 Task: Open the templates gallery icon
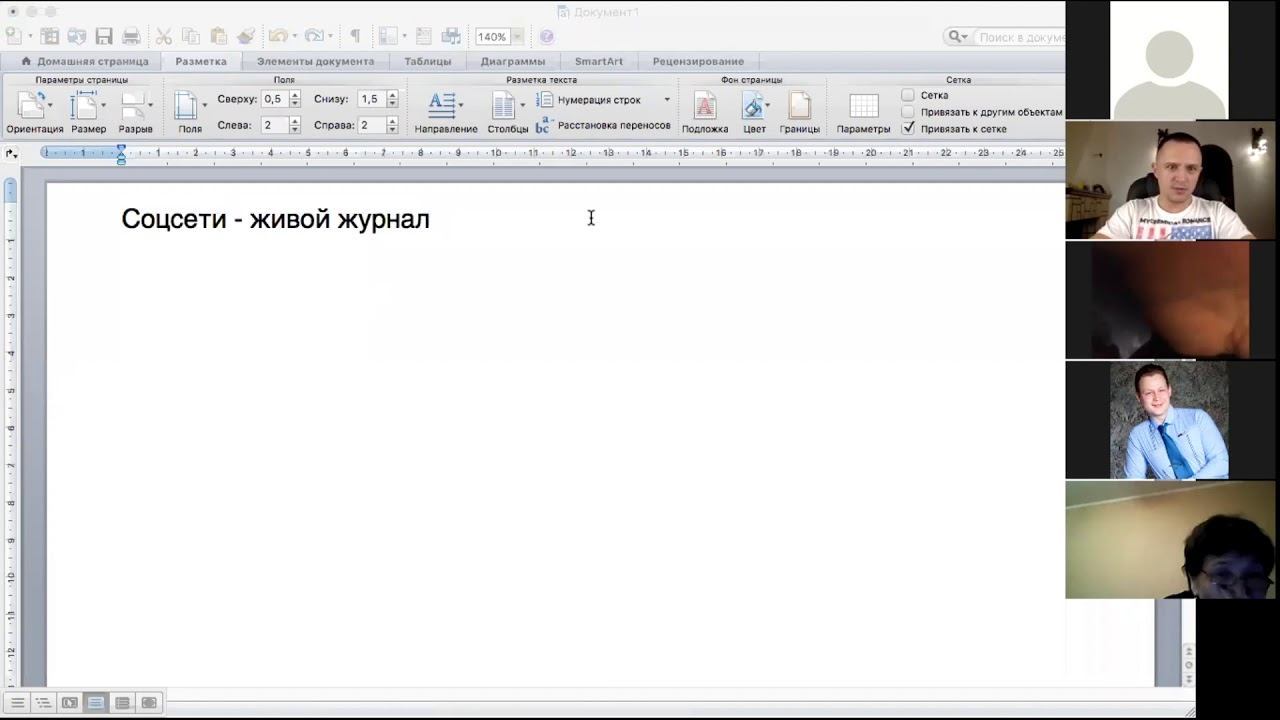coord(49,36)
